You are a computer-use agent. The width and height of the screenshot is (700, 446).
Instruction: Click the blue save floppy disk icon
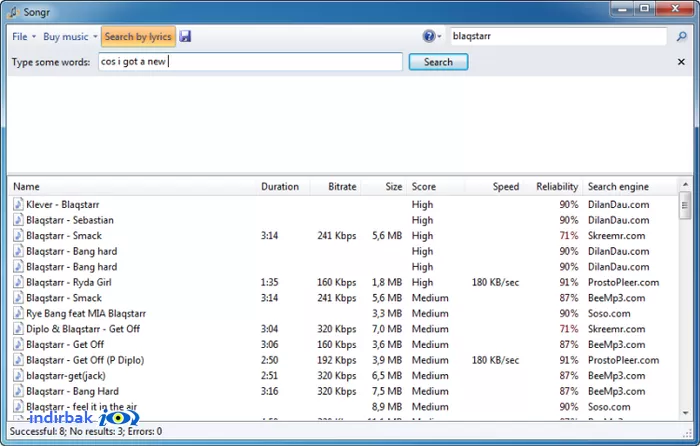(x=185, y=37)
